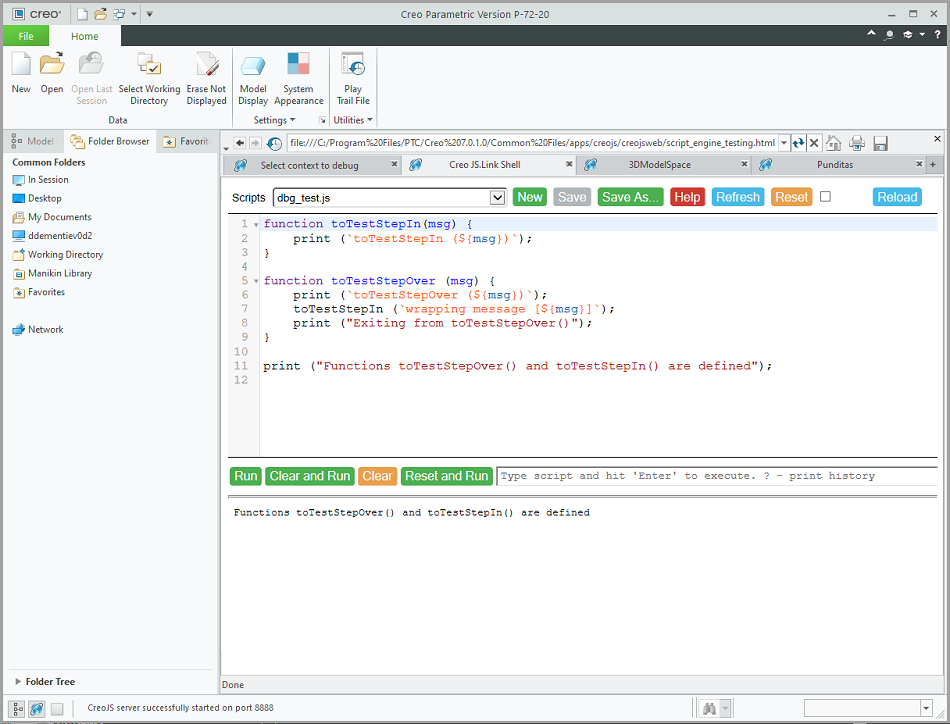Toggle the checkbox next to Reset button
Viewport: 950px width, 724px height.
[x=825, y=197]
